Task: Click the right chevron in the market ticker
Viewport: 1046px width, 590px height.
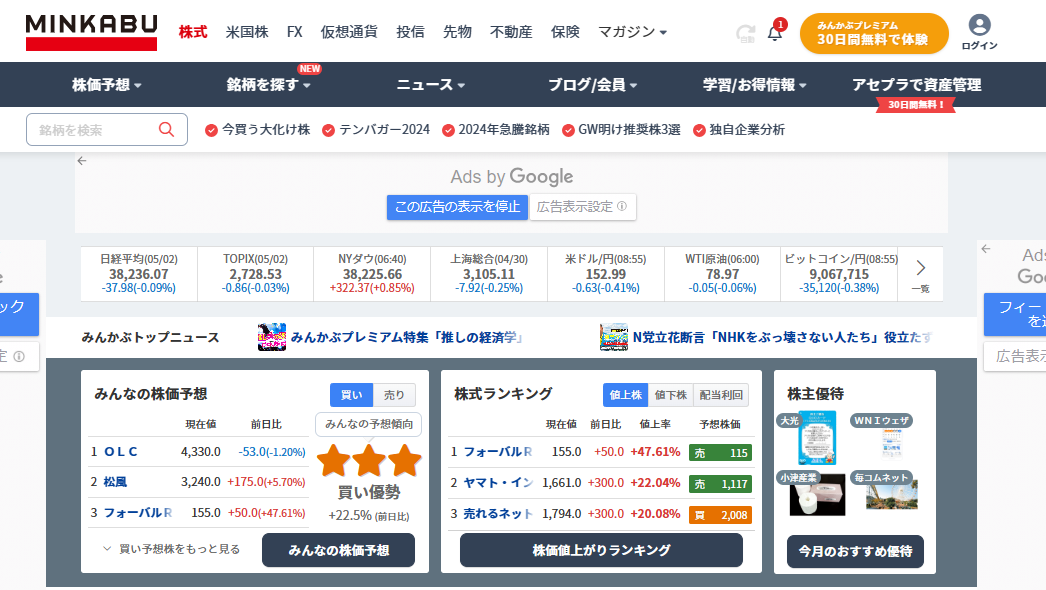Action: (921, 268)
